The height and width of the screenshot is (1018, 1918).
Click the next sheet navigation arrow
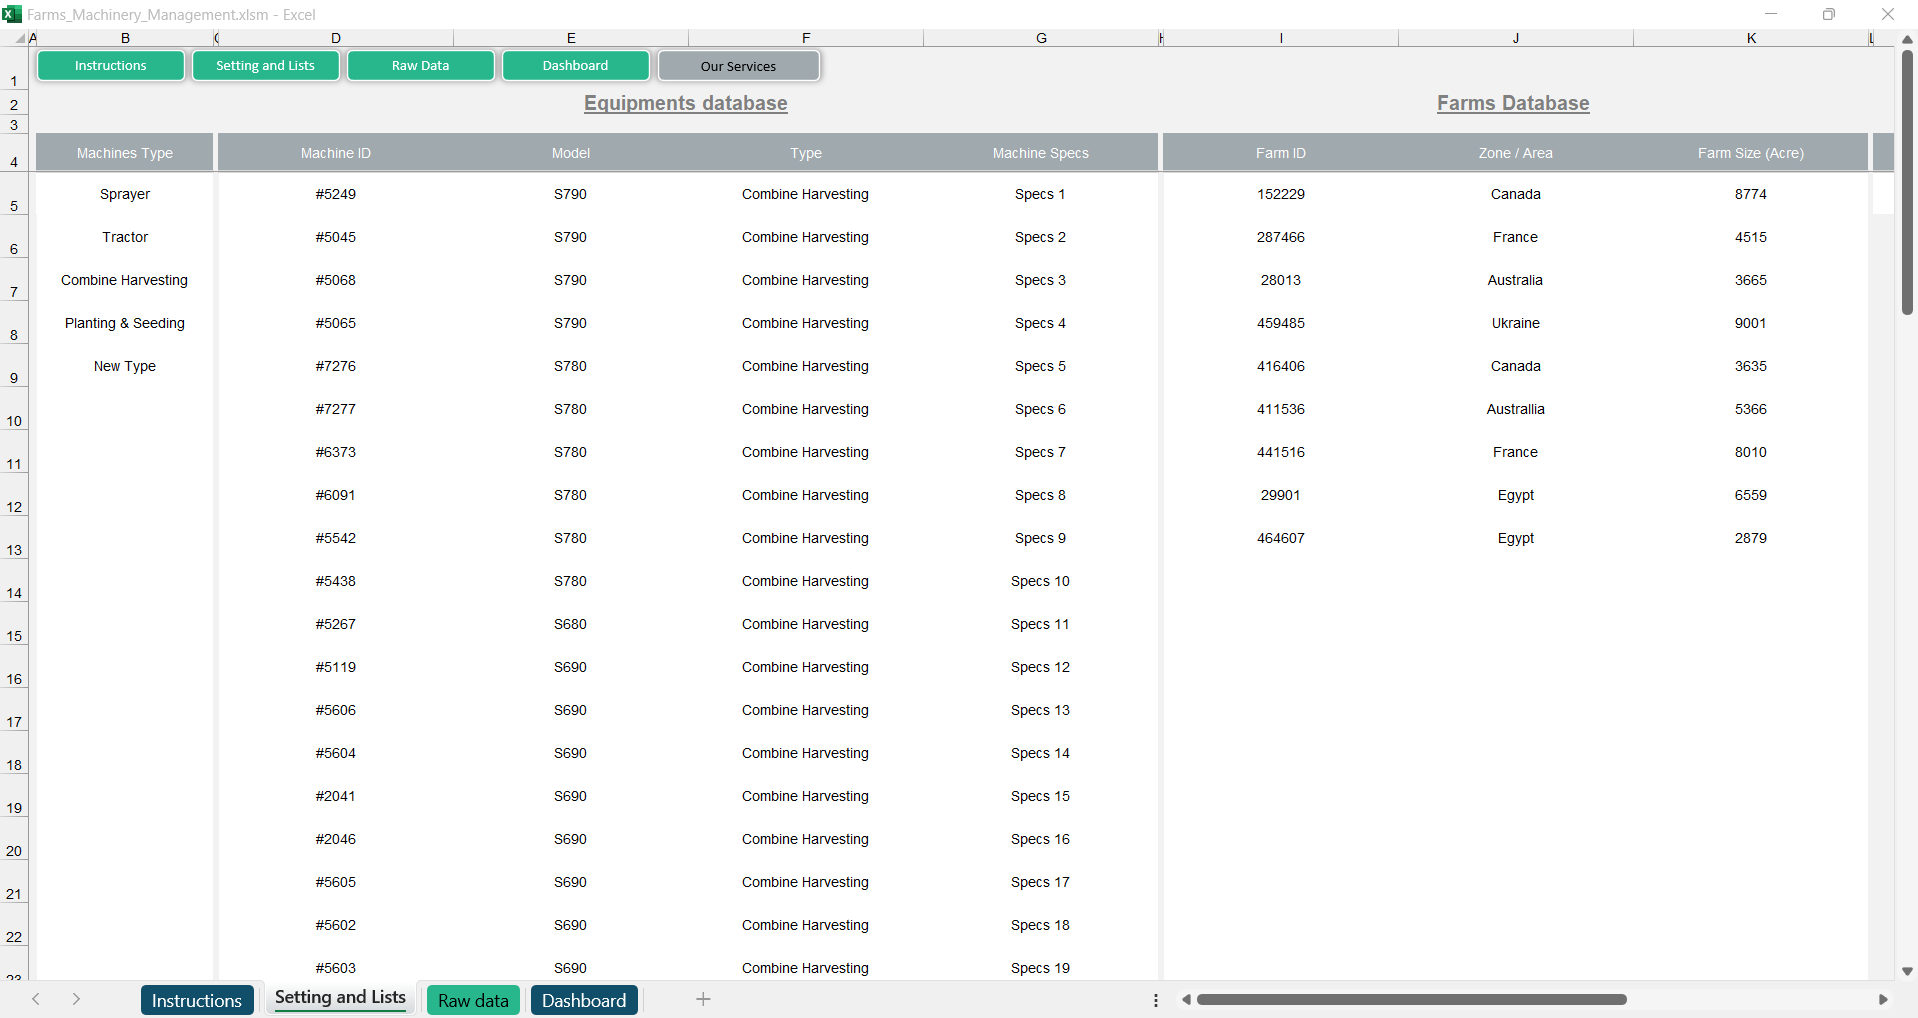pyautogui.click(x=76, y=999)
